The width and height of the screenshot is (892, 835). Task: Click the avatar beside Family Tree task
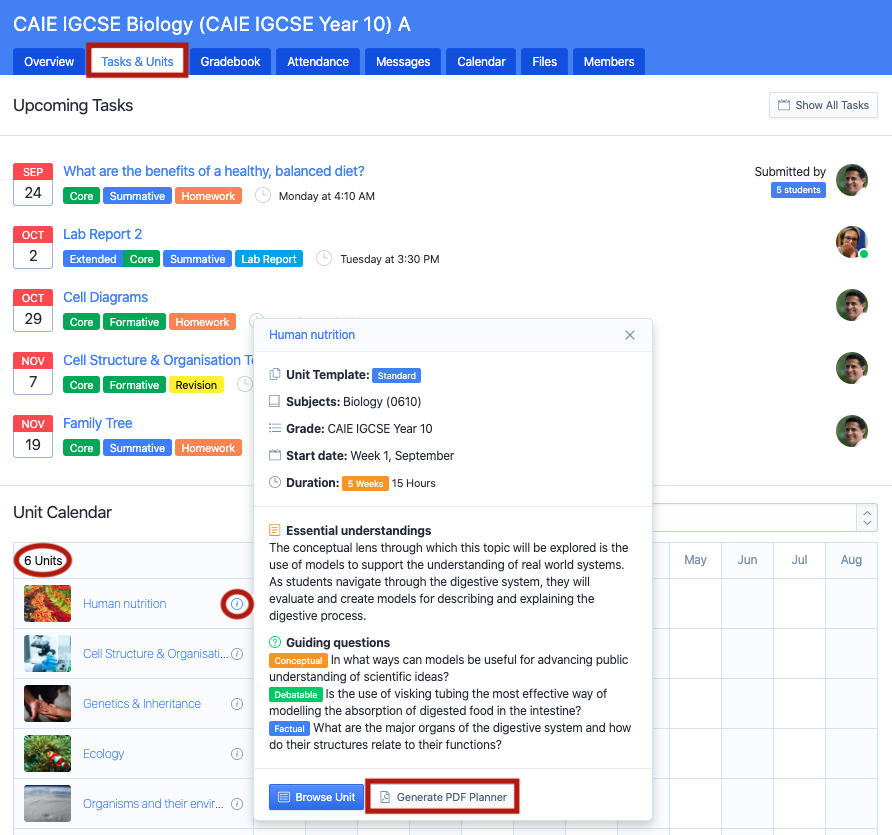(x=851, y=431)
